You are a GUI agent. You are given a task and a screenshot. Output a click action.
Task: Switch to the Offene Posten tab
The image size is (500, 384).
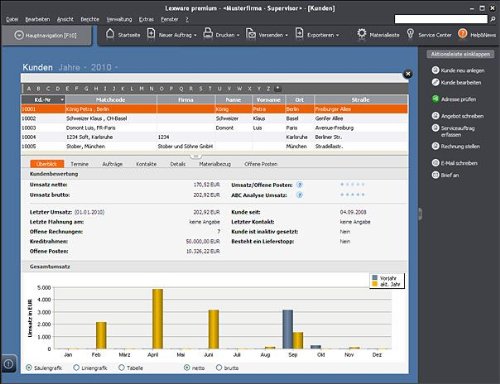tap(261, 164)
